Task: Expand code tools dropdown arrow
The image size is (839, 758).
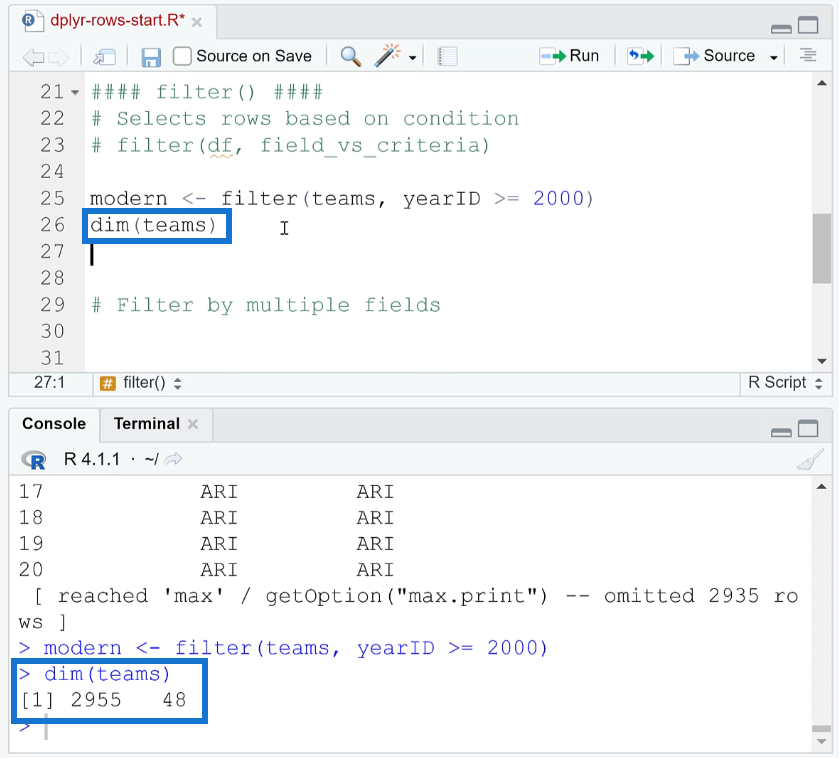Action: pyautogui.click(x=413, y=57)
